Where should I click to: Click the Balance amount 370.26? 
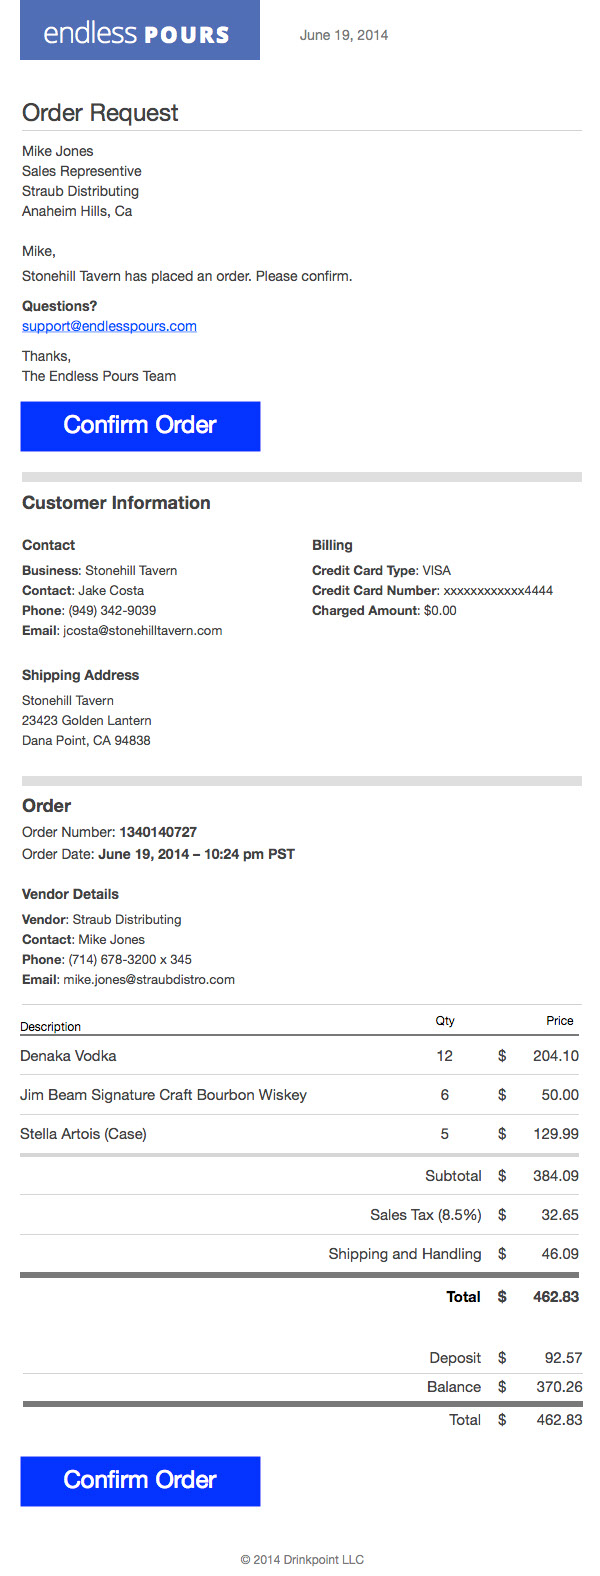tap(559, 1386)
